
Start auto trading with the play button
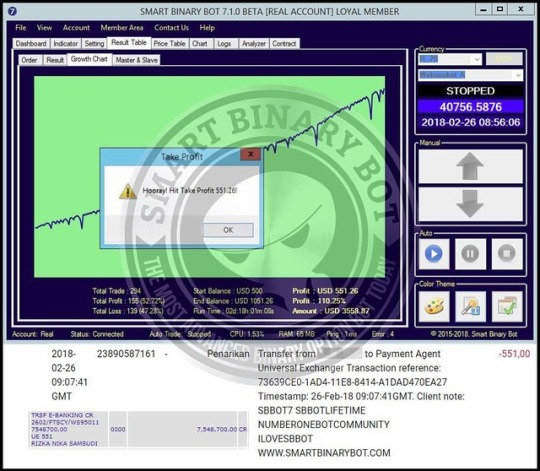click(434, 254)
